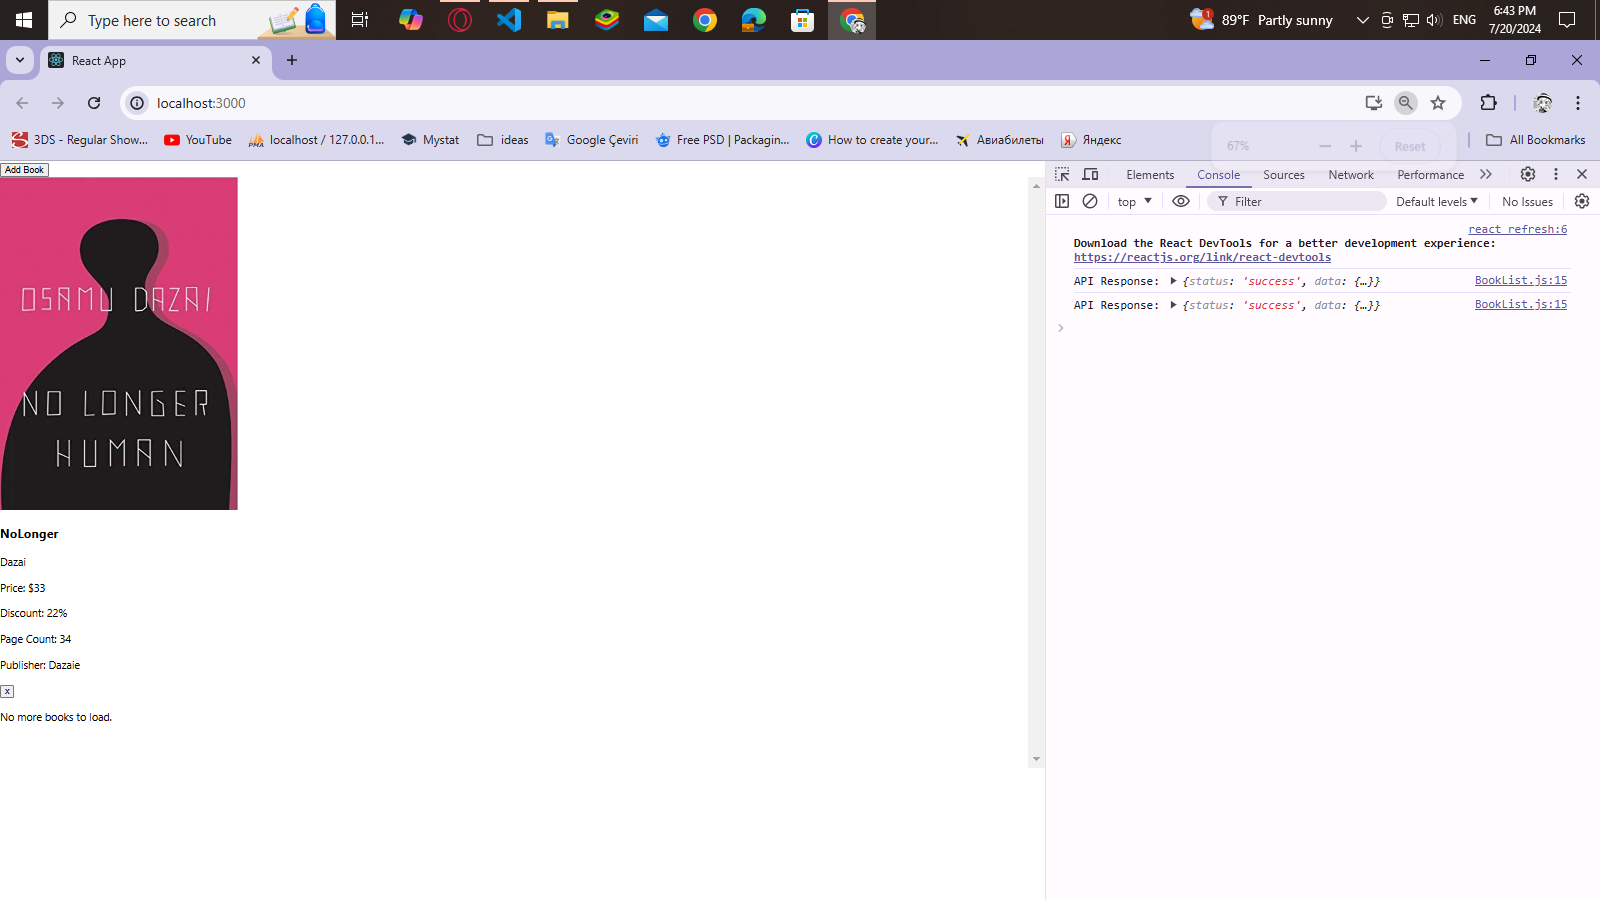Image resolution: width=1600 pixels, height=900 pixels.
Task: Open the top frame context dropdown
Action: point(1133,201)
